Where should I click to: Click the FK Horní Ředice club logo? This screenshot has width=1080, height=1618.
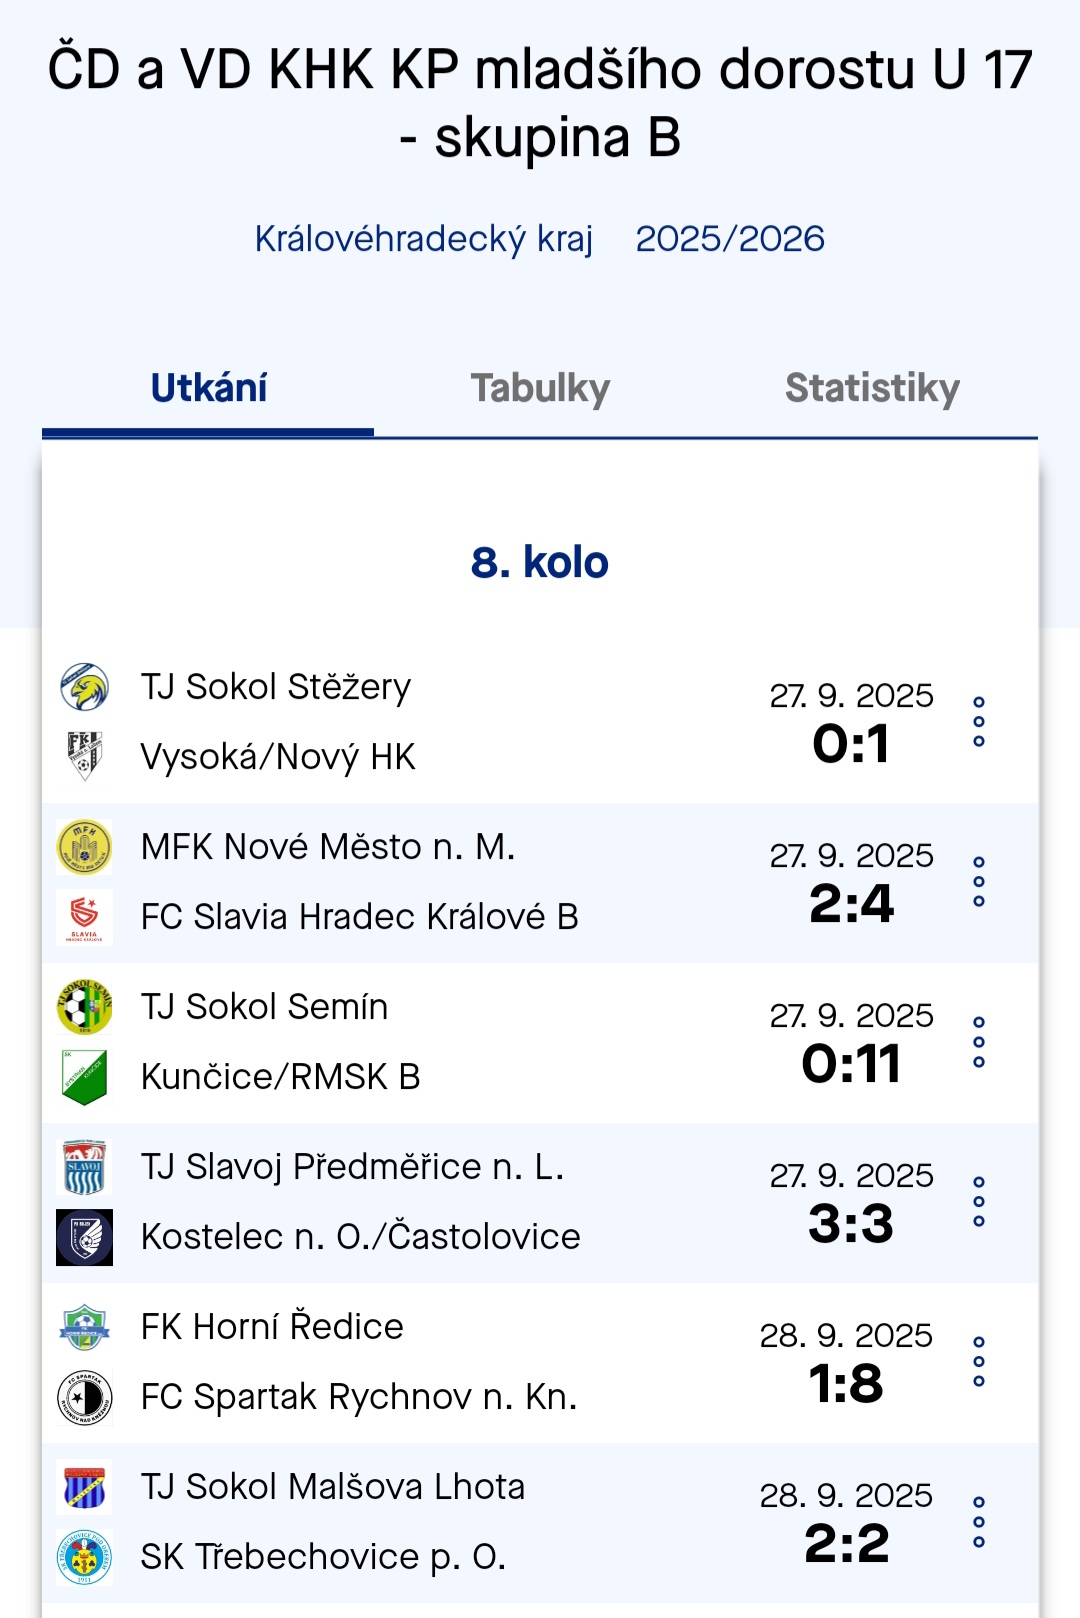tap(84, 1327)
